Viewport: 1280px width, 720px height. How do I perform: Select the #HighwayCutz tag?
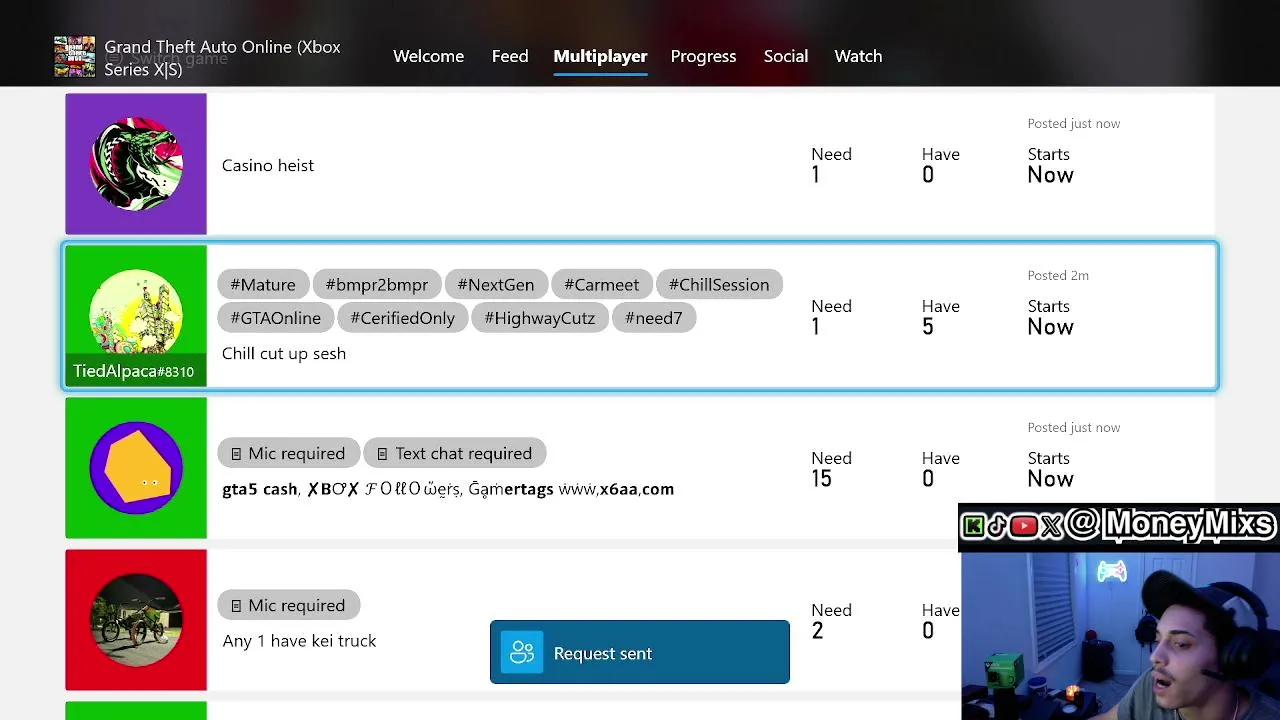[540, 318]
